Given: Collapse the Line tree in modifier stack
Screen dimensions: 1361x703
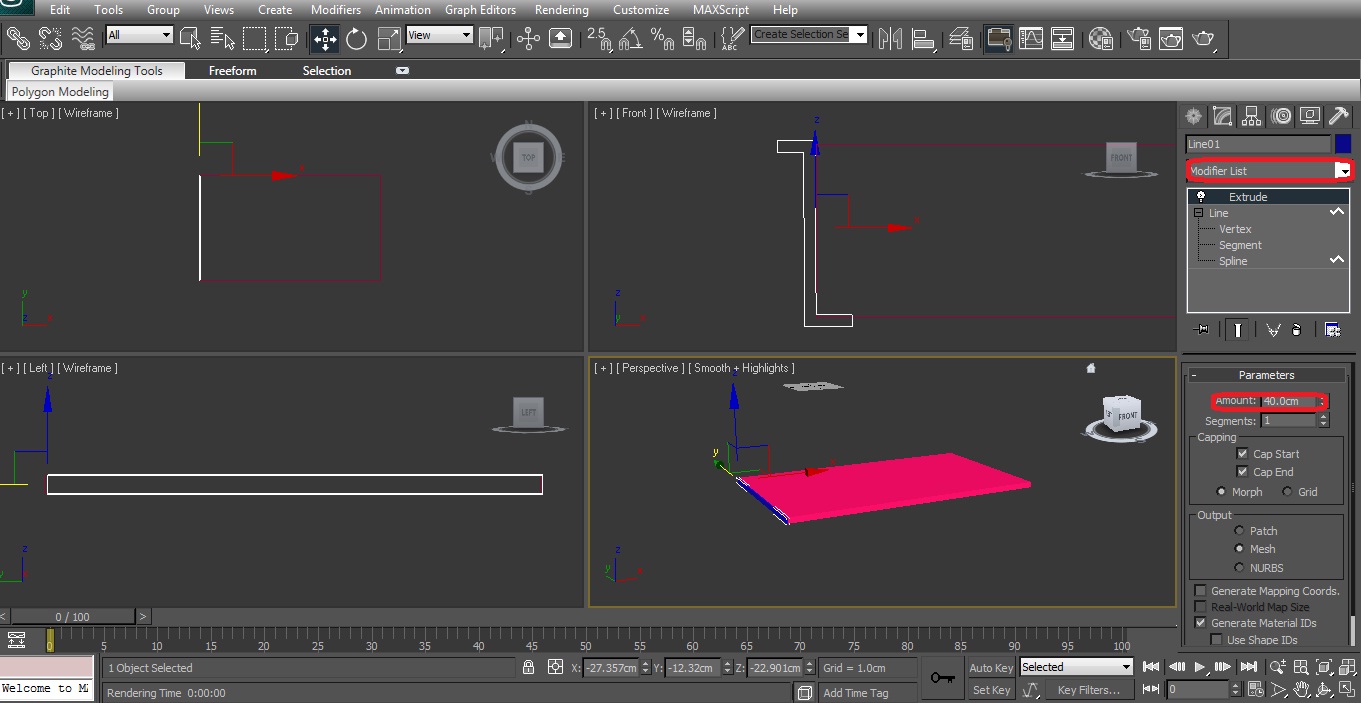Looking at the screenshot, I should pos(1198,213).
